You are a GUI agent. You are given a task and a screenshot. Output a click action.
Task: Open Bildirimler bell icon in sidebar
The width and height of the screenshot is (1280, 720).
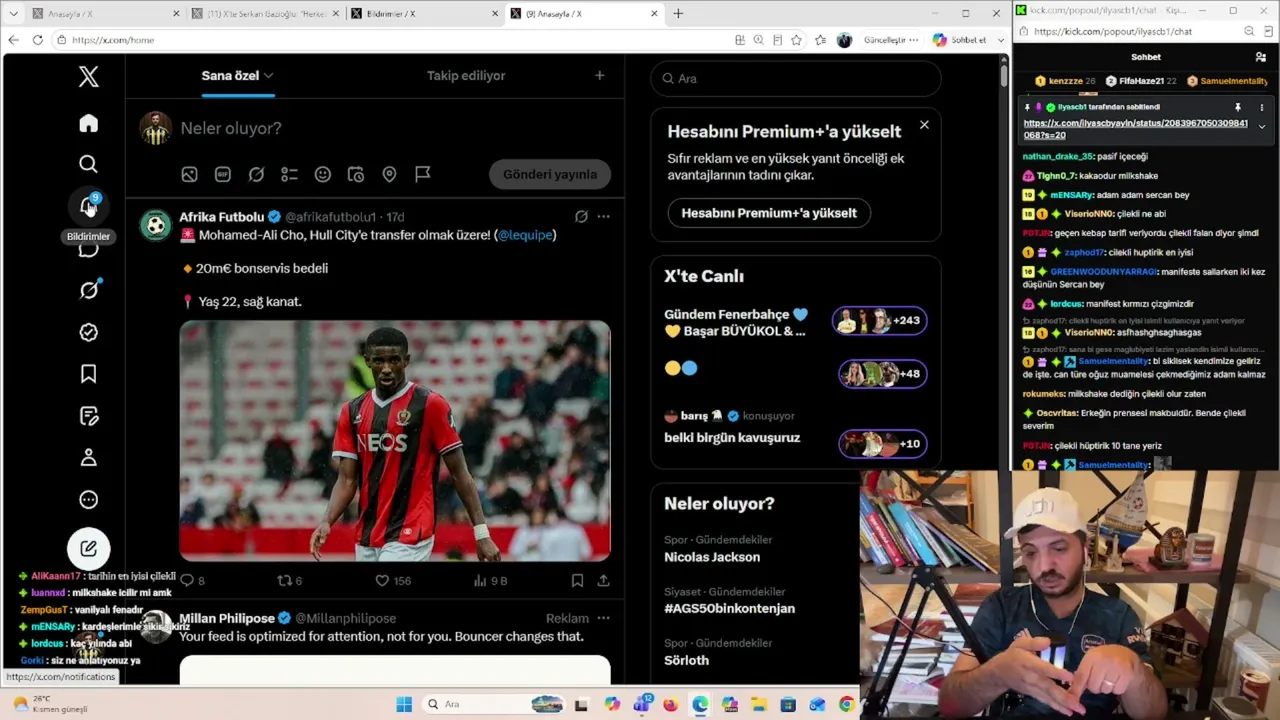coord(88,206)
